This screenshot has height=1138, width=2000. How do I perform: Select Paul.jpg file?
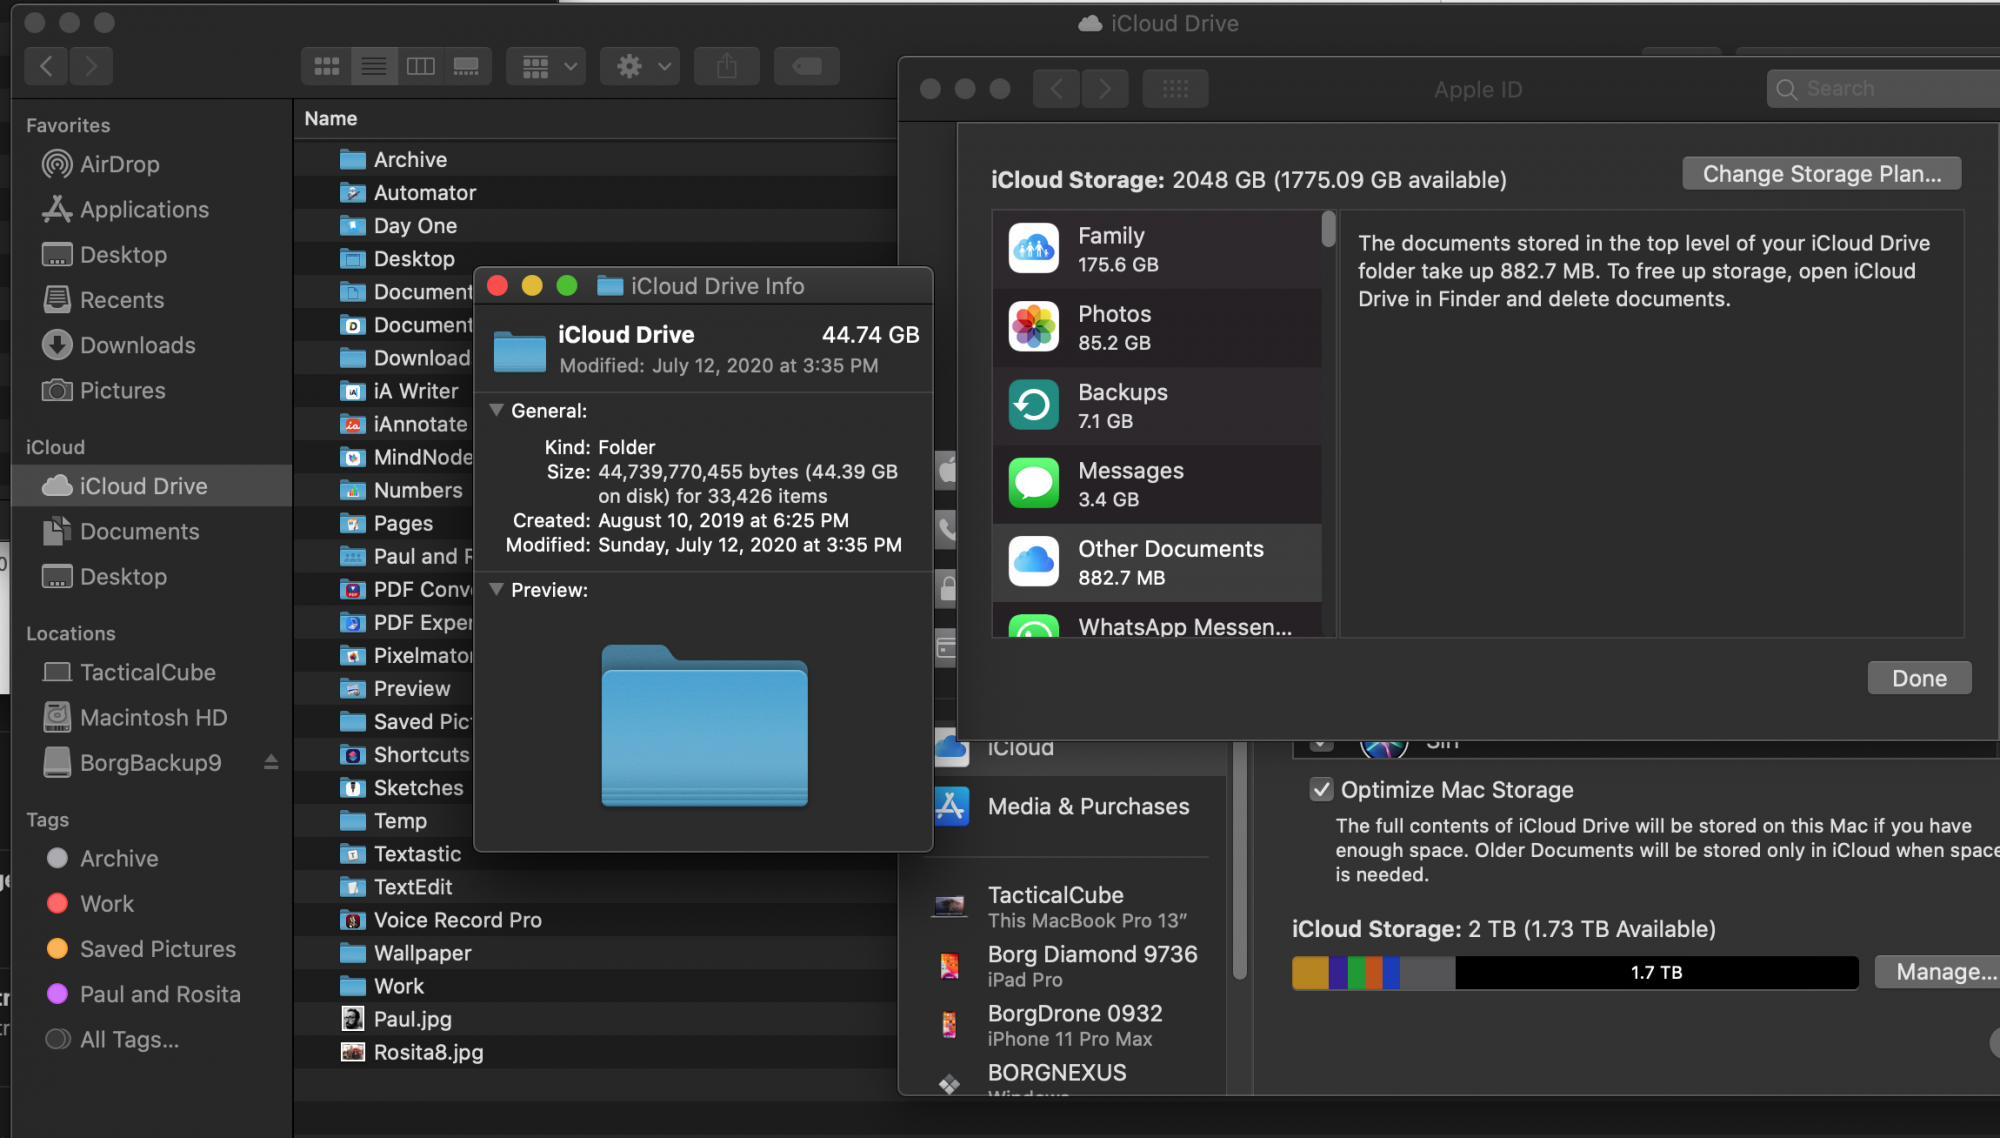tap(595, 1018)
